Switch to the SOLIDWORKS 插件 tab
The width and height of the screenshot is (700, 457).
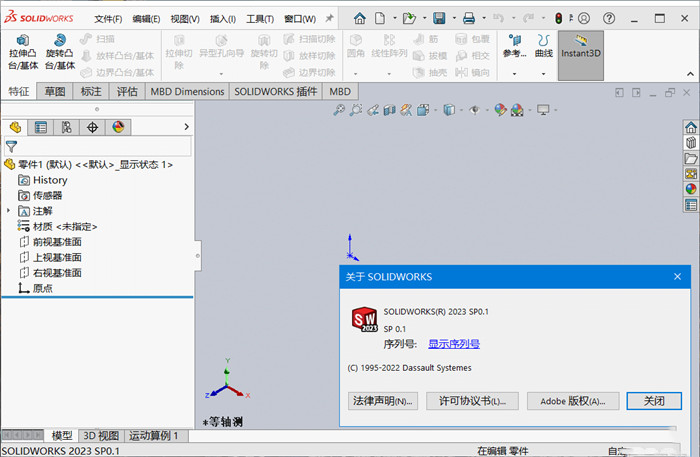tap(276, 91)
